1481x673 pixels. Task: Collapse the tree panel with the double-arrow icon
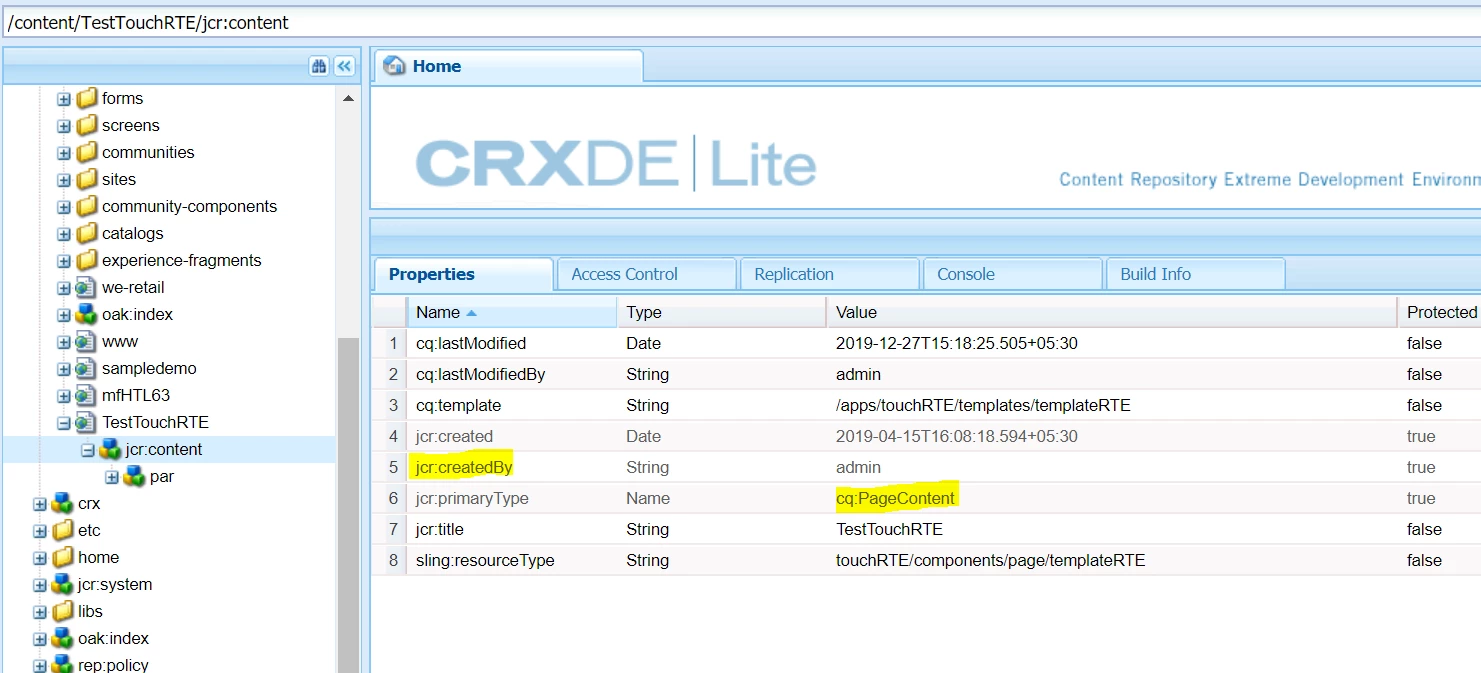click(x=344, y=66)
